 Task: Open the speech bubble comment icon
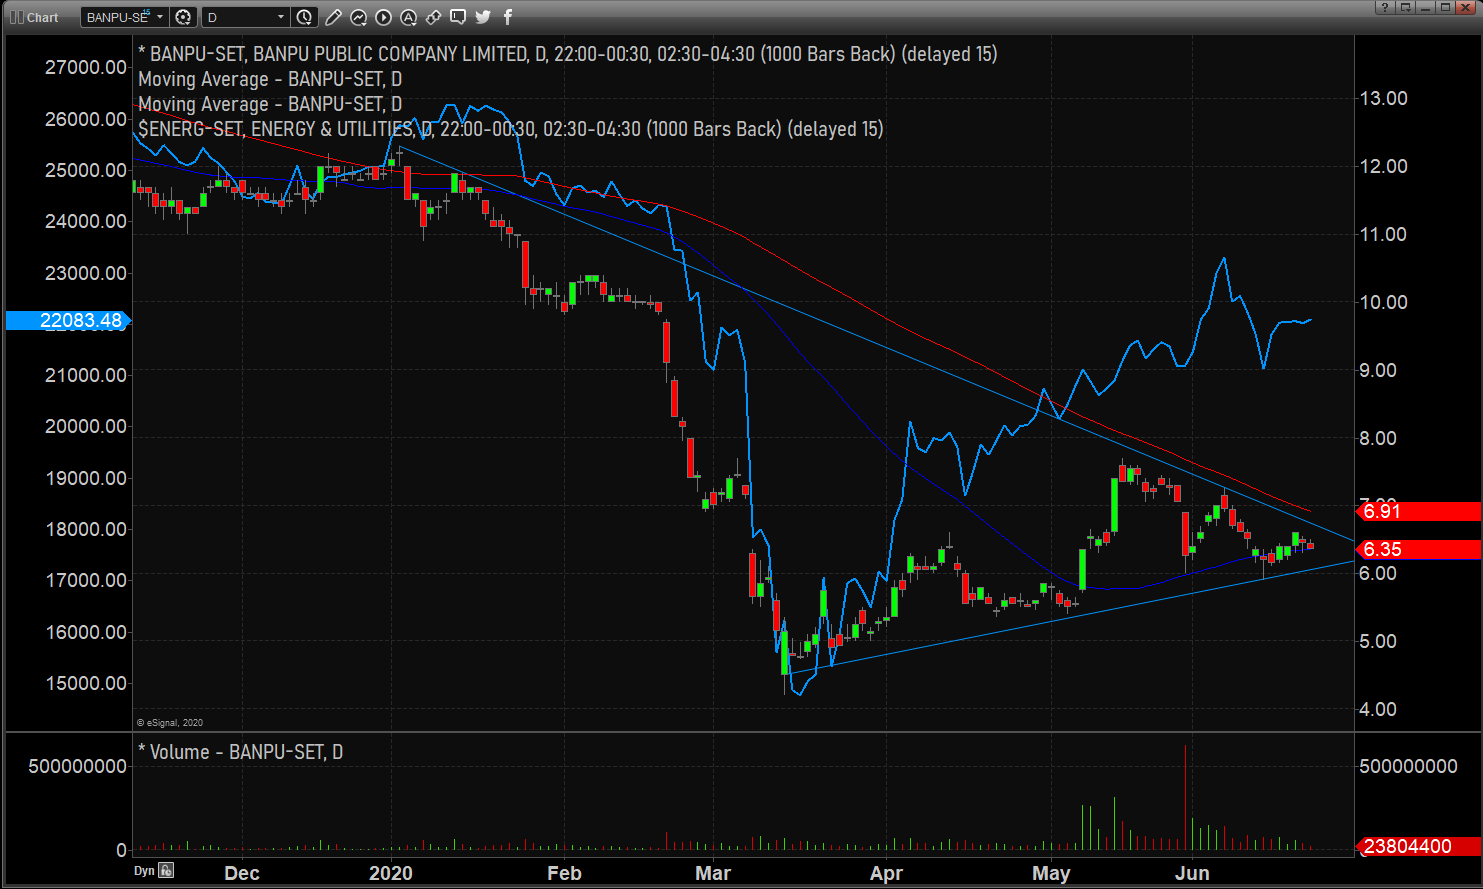pyautogui.click(x=458, y=17)
